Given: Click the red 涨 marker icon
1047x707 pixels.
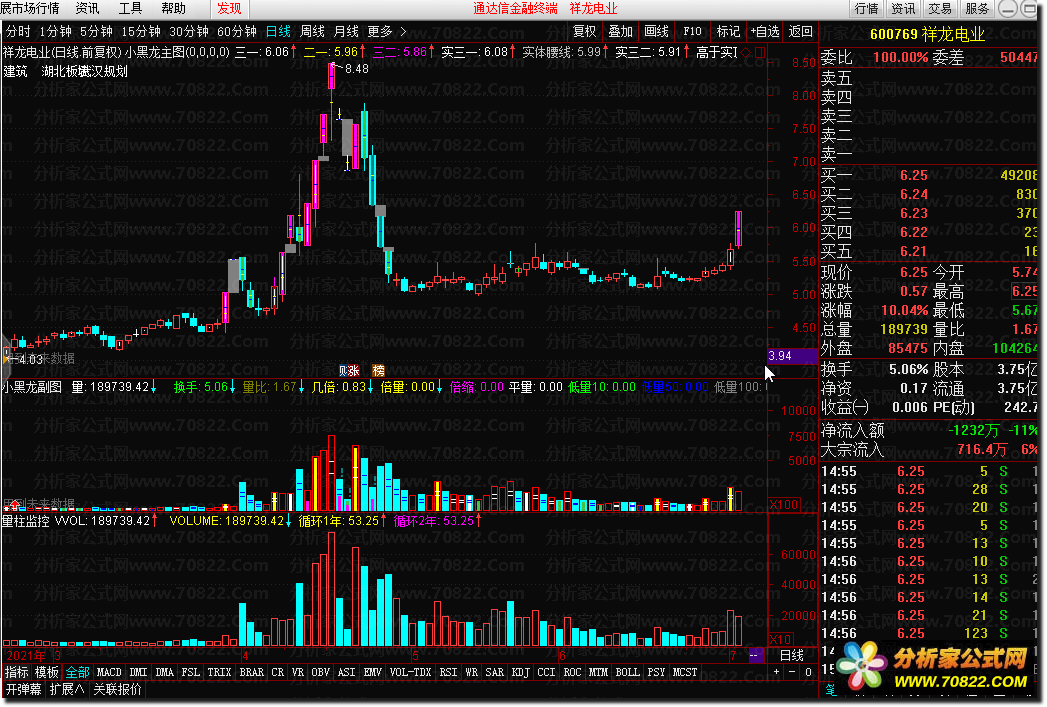Looking at the screenshot, I should click(354, 371).
